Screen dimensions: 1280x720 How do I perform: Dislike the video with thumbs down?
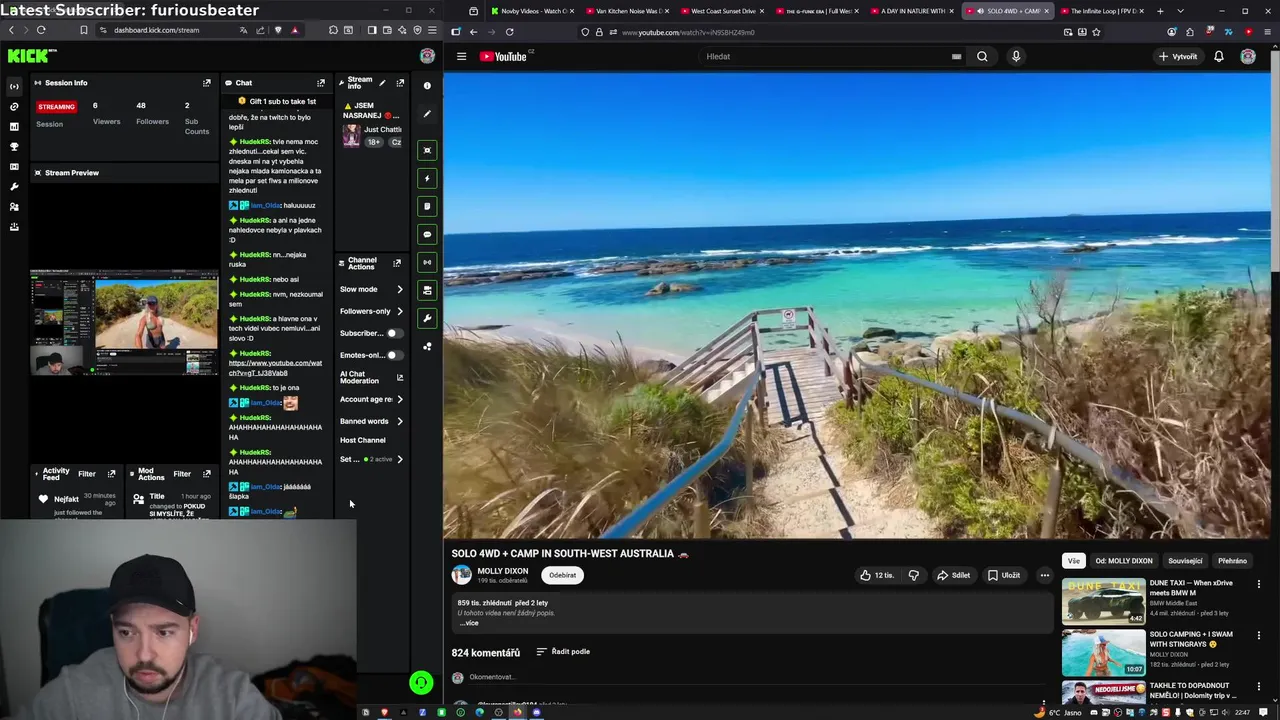(913, 575)
